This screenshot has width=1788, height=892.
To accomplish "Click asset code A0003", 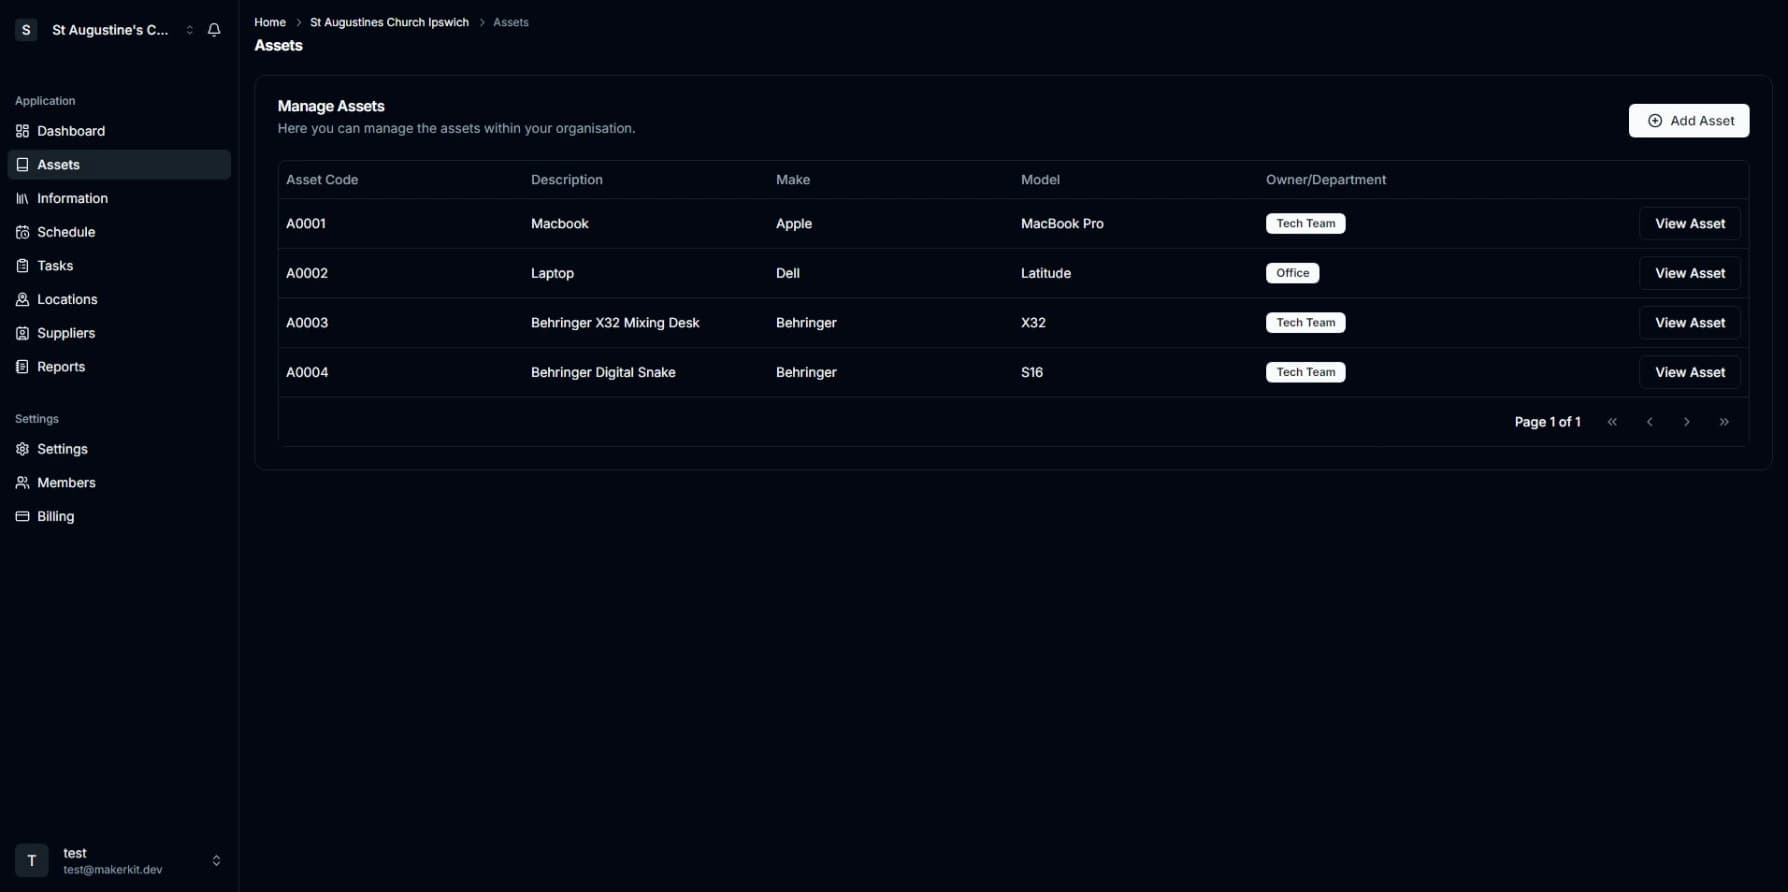I will 307,323.
